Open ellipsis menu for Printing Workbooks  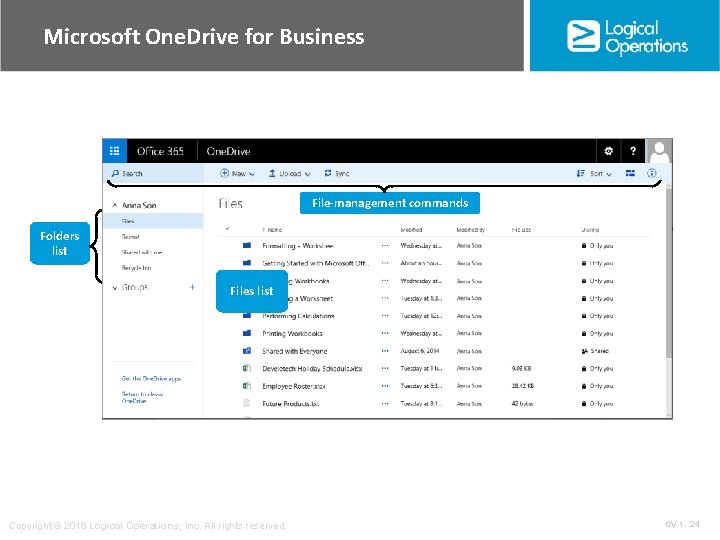coord(385,333)
